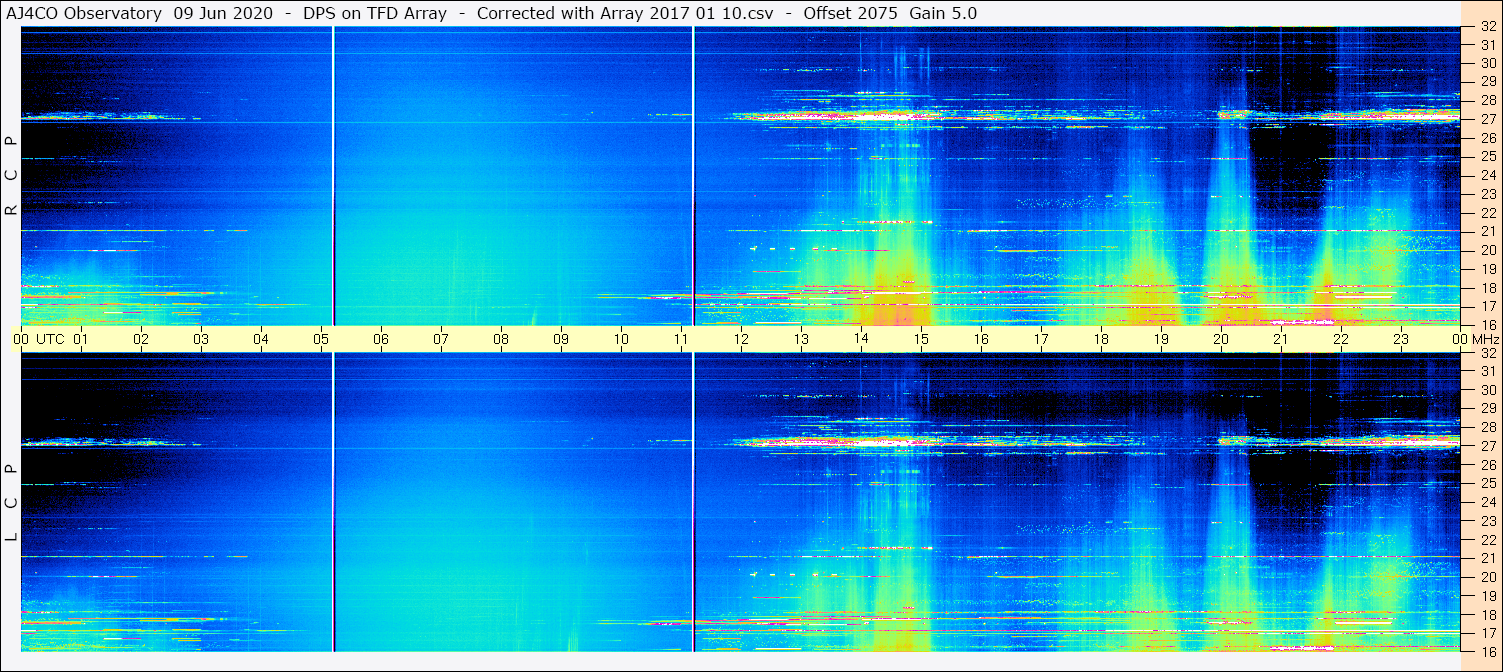
Task: Click the 32 MHz tick in LCP panel
Action: click(1487, 353)
